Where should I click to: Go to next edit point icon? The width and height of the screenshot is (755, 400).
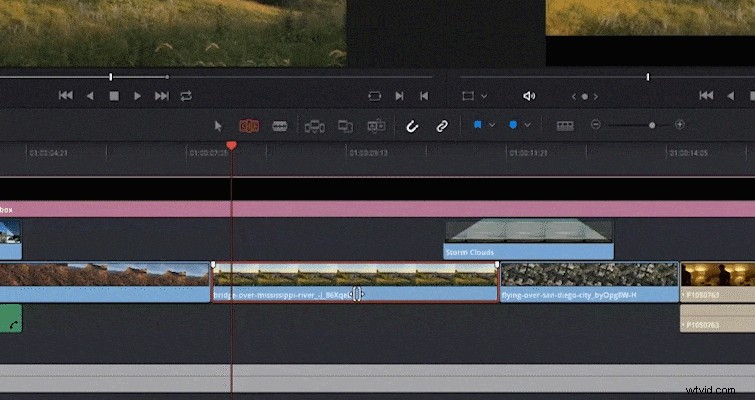(399, 96)
